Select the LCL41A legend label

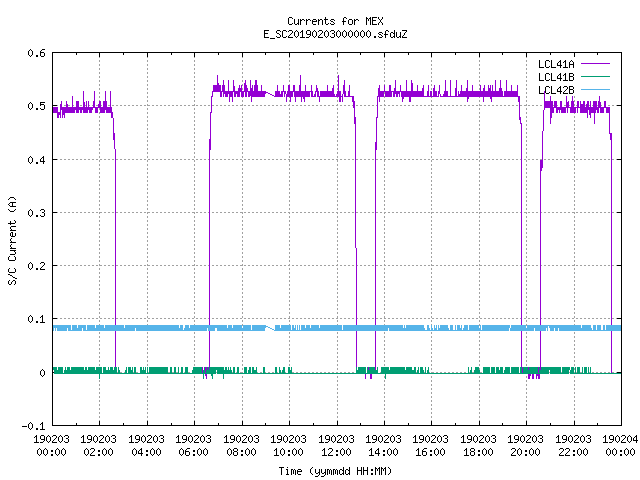556,64
